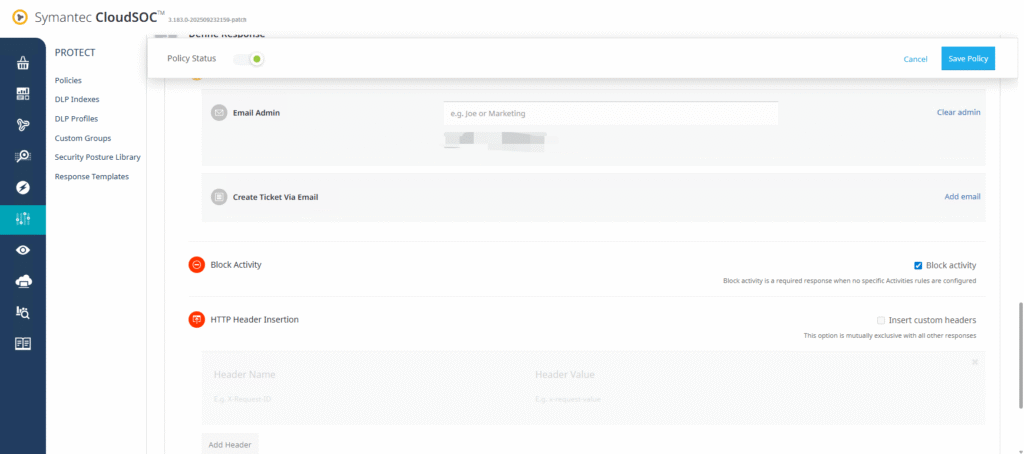
Task: Click the HTTP Header Insertion icon
Action: [x=196, y=320]
